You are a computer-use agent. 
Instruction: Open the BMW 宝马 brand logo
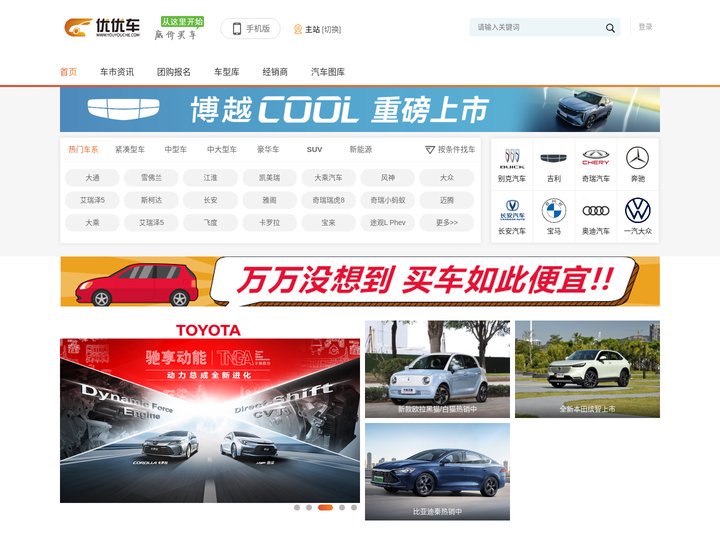[x=554, y=211]
